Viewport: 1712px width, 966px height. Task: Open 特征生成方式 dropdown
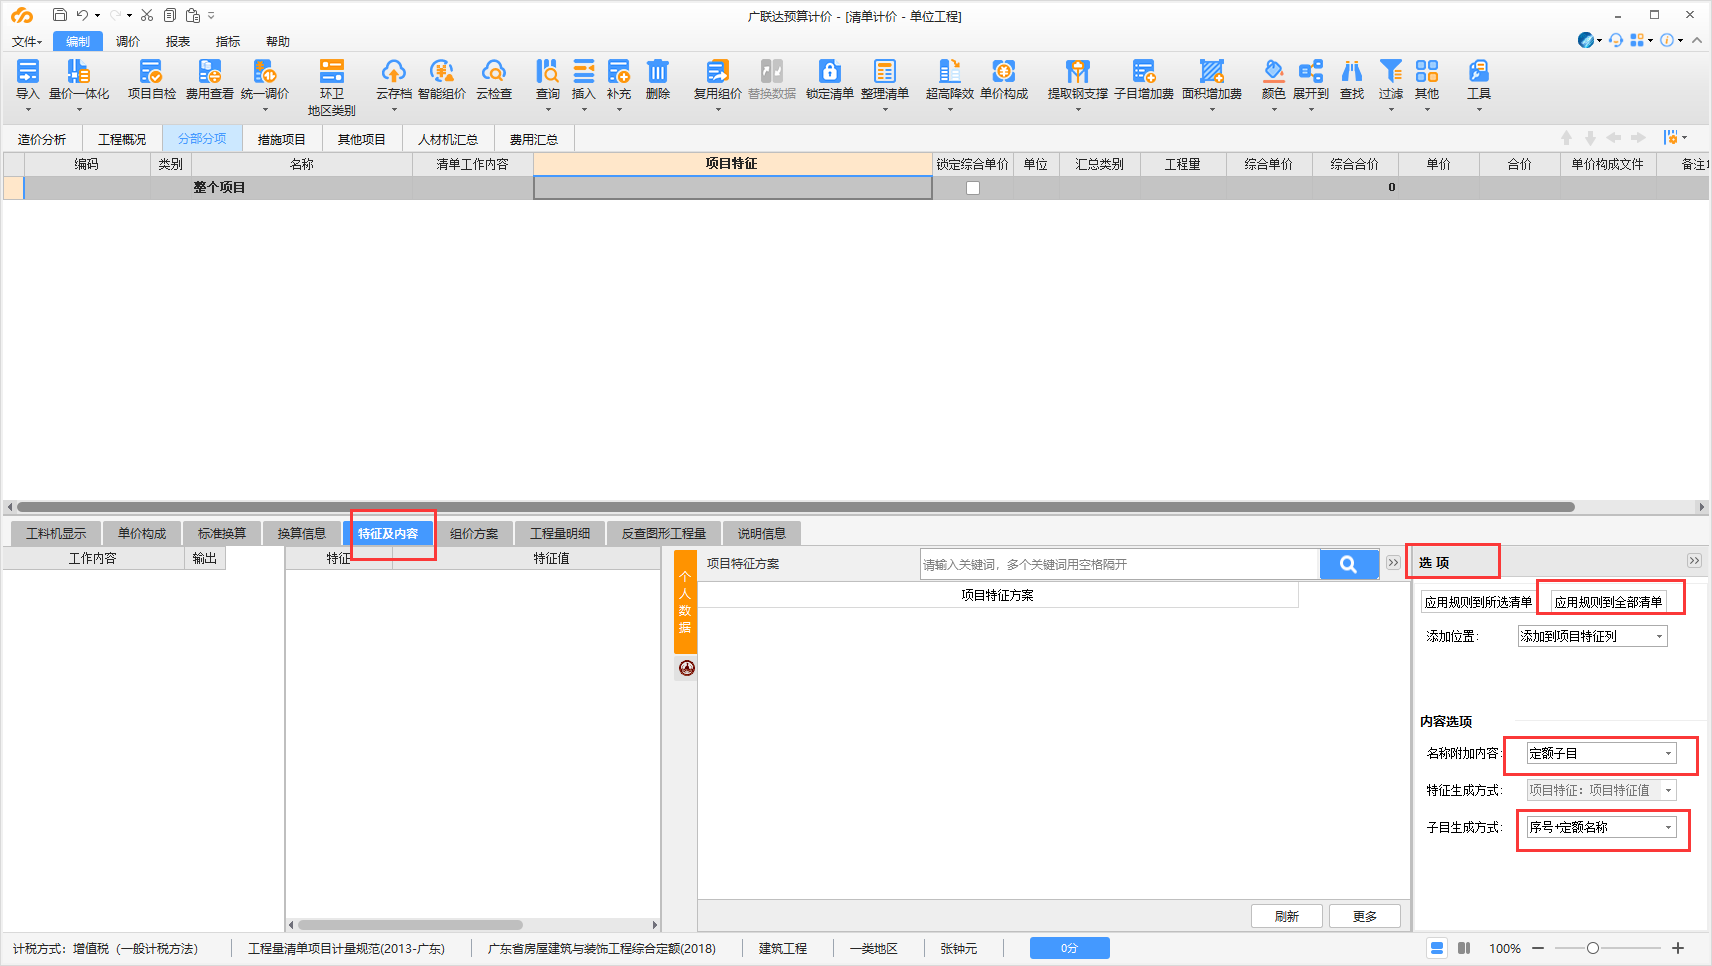click(1601, 790)
